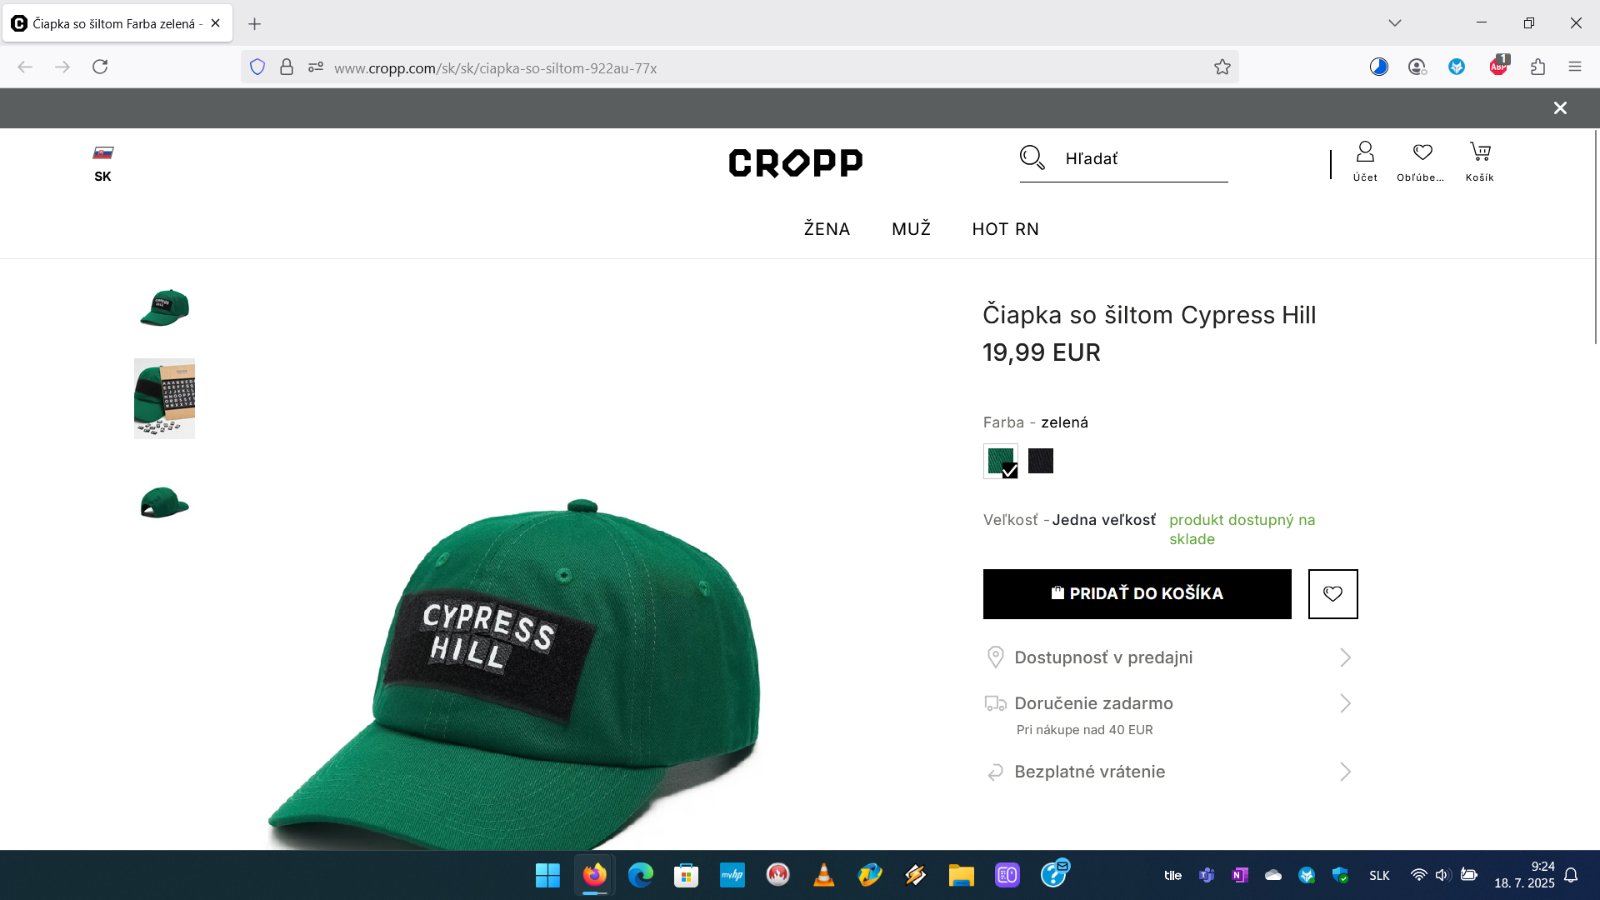Open the ŽENA menu

pyautogui.click(x=827, y=229)
